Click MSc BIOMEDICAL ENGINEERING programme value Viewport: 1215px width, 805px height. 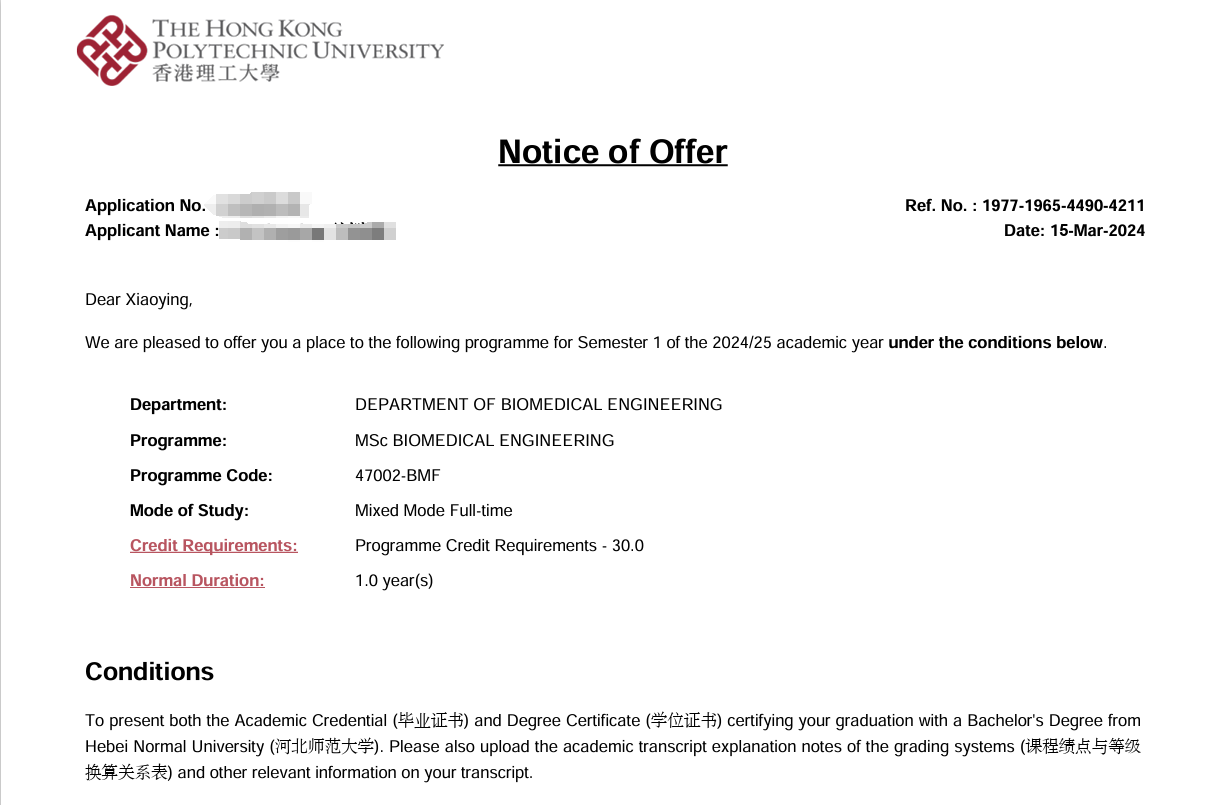click(x=485, y=440)
